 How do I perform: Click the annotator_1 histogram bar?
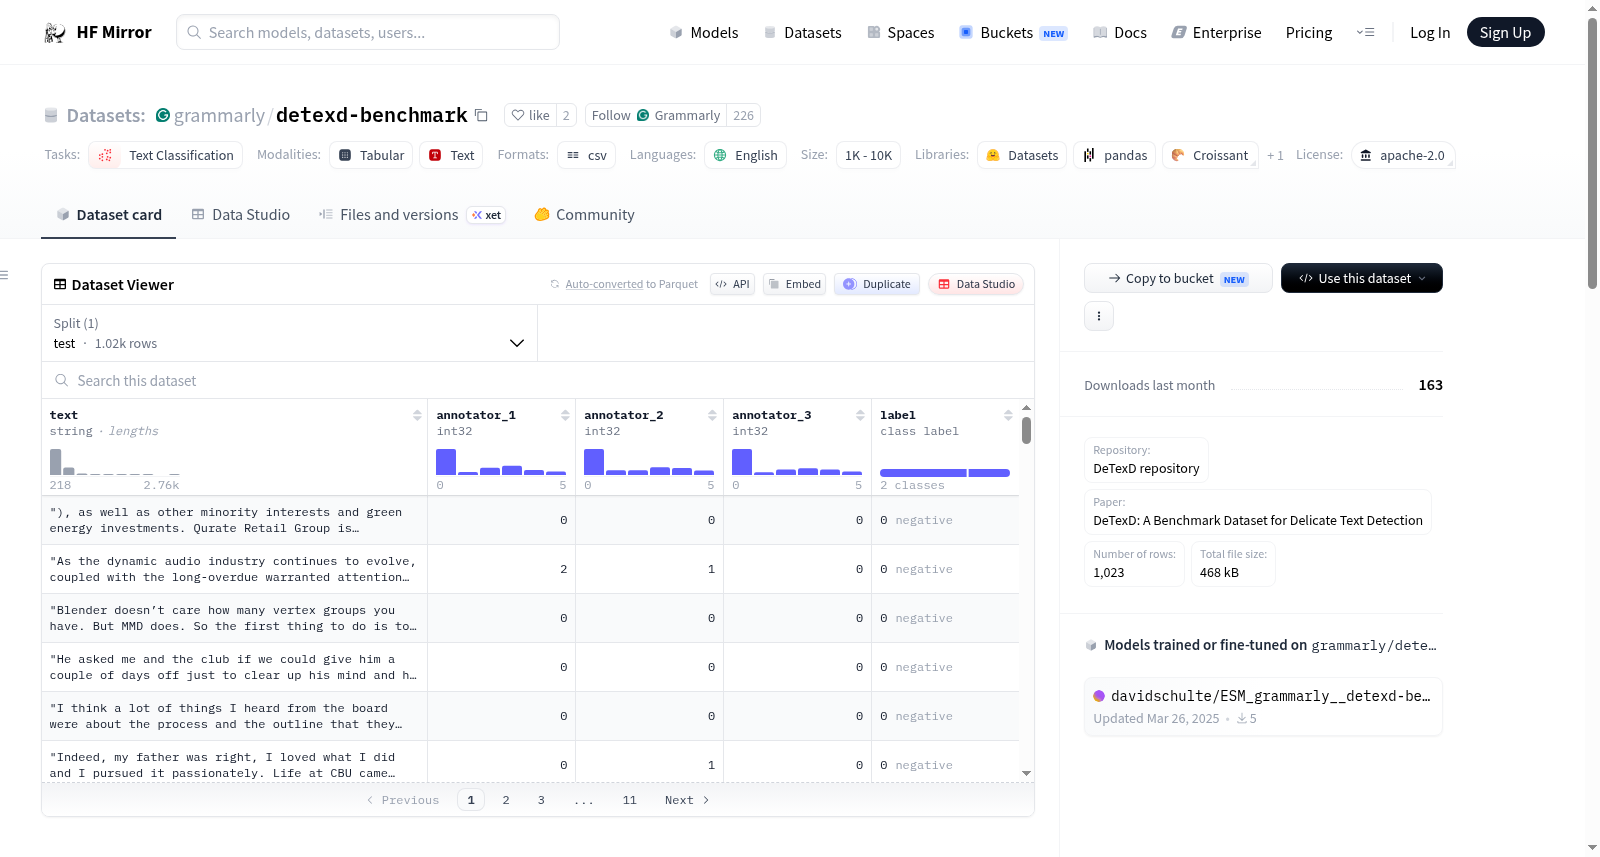pyautogui.click(x=446, y=462)
